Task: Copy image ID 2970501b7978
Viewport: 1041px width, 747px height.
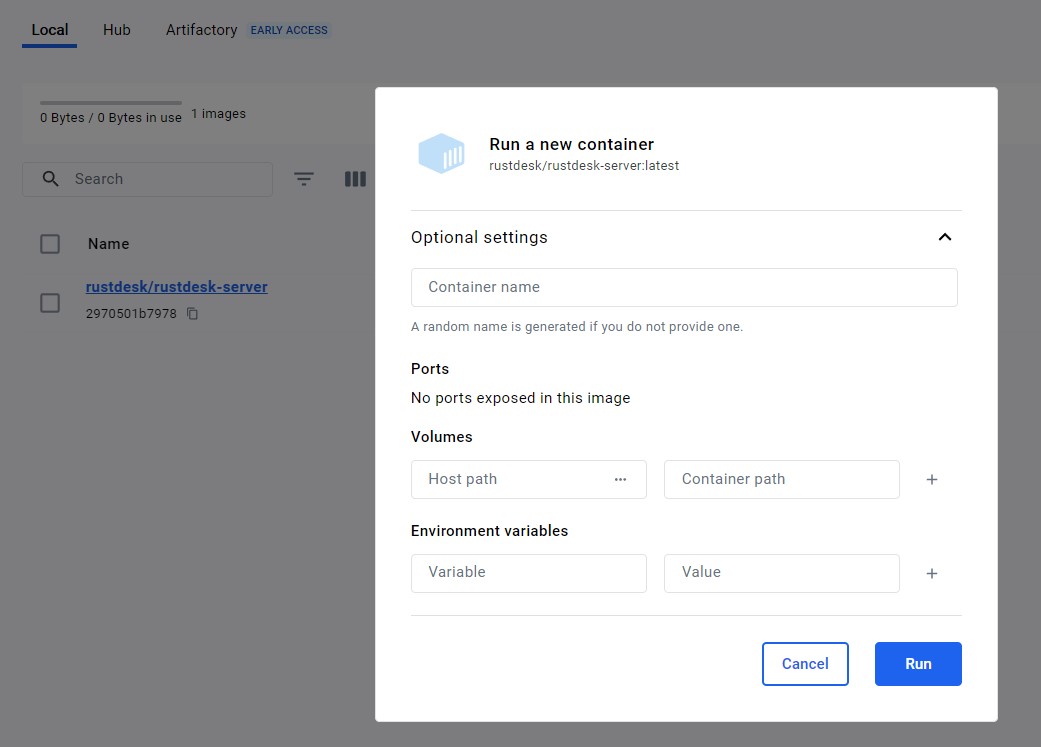Action: click(x=193, y=313)
